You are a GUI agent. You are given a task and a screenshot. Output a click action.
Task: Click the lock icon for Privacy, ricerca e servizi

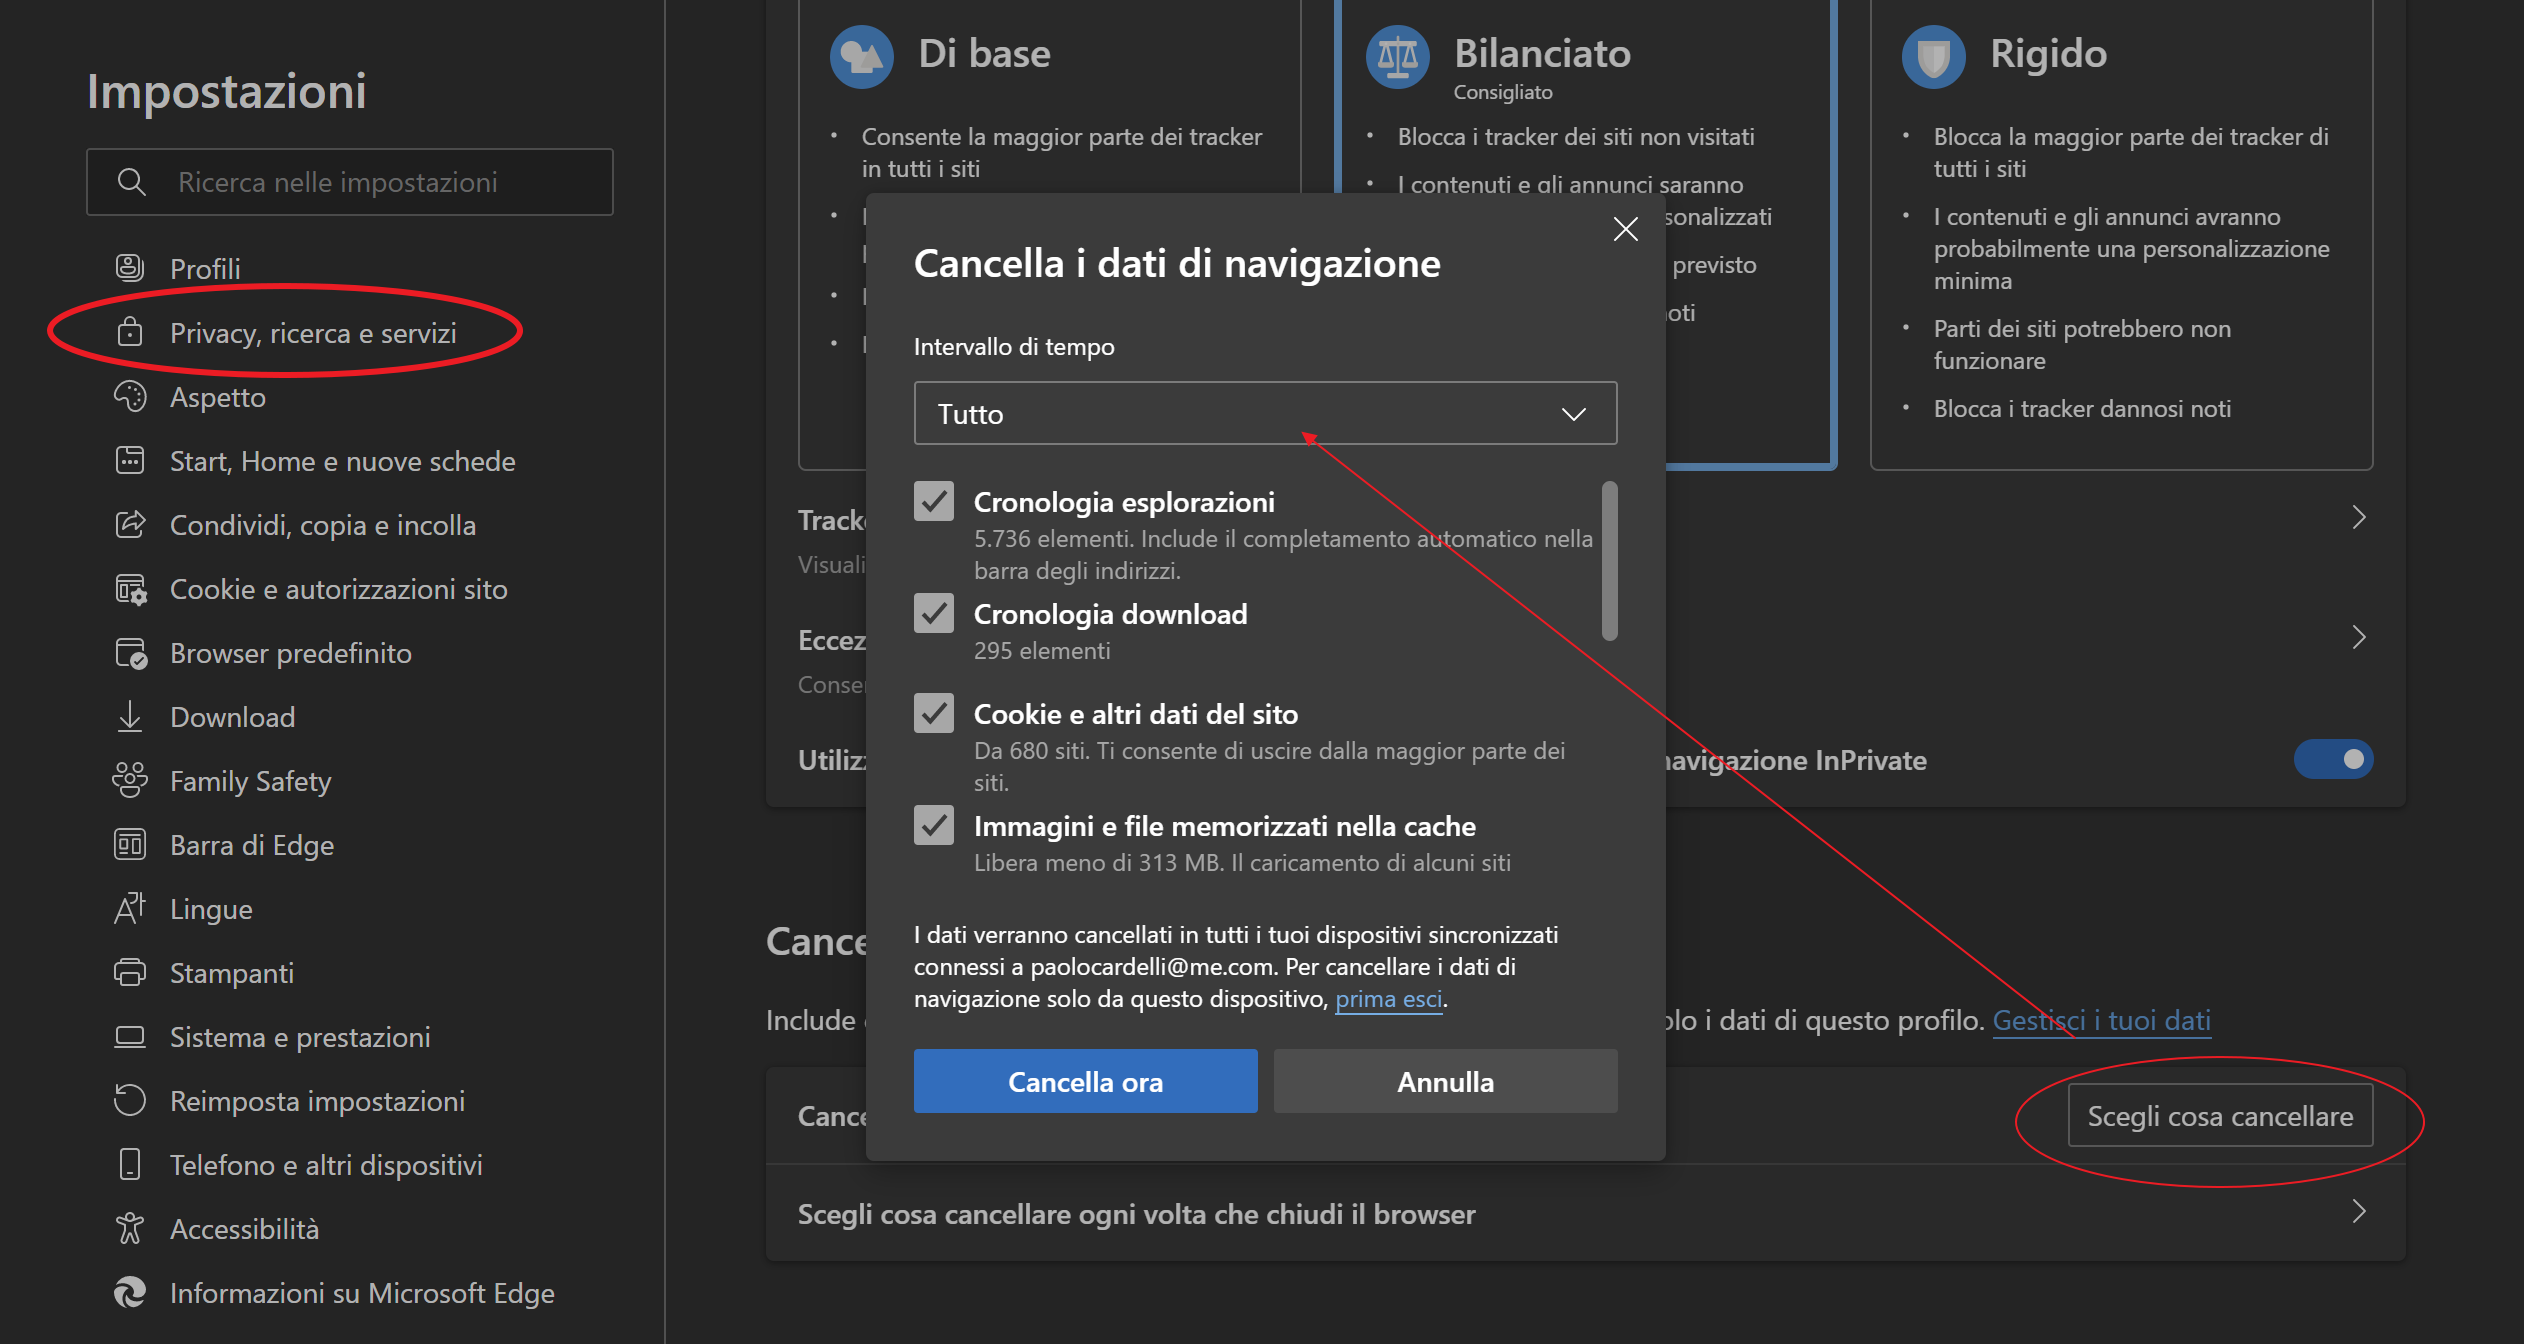tap(130, 332)
